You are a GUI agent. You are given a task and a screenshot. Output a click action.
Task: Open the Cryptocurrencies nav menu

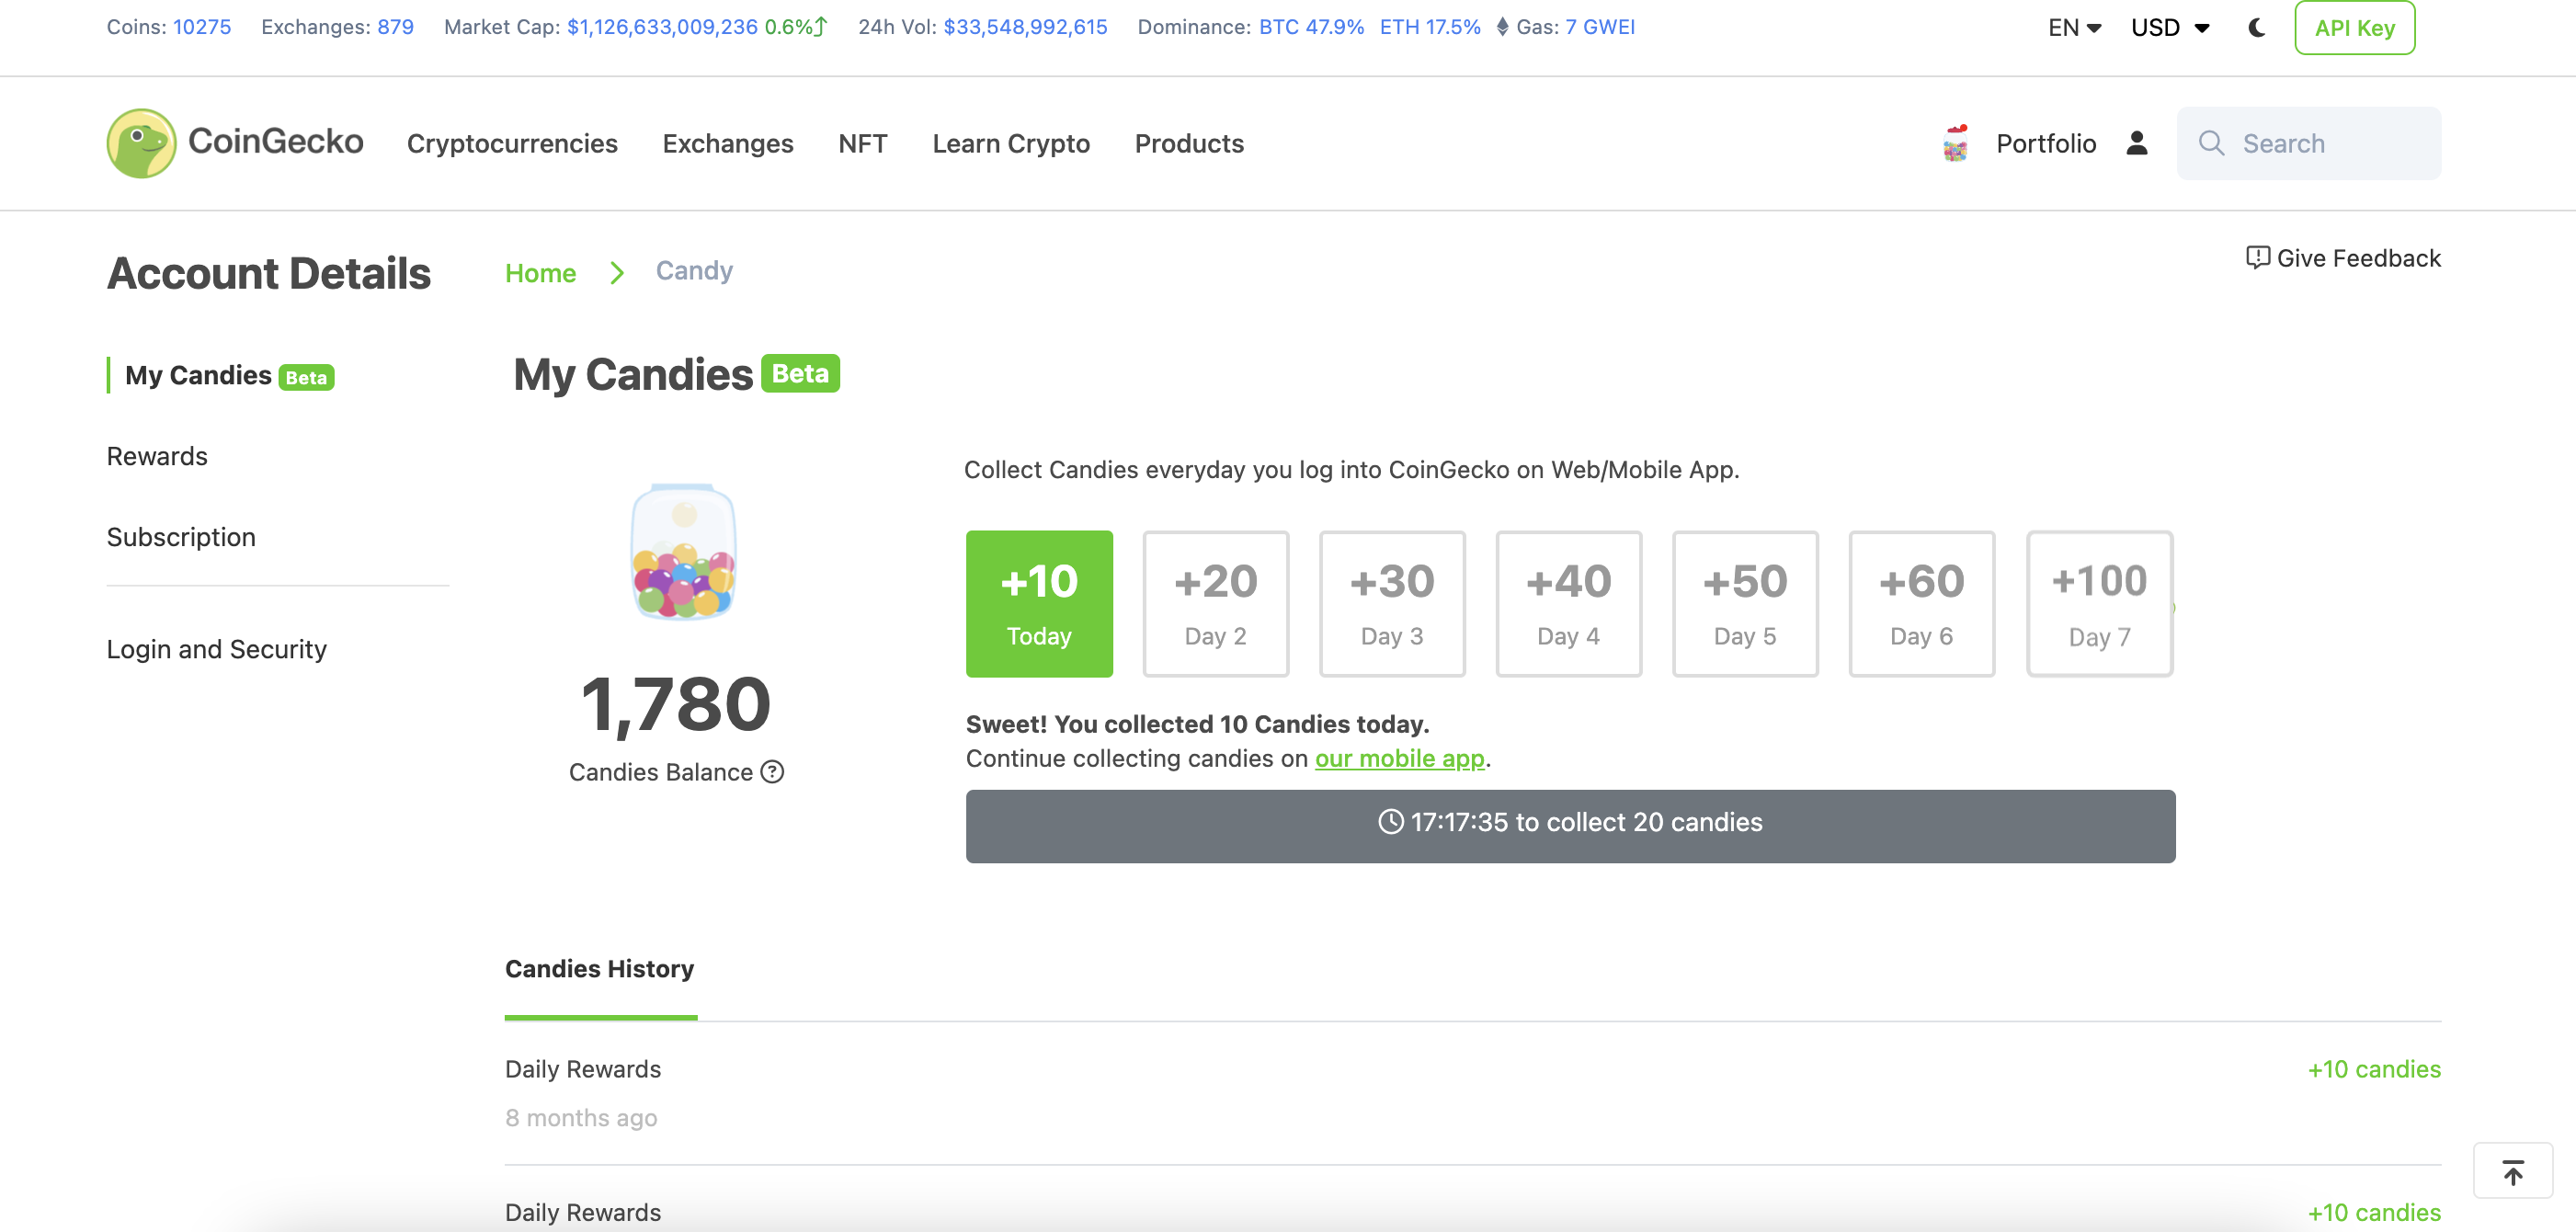(512, 144)
